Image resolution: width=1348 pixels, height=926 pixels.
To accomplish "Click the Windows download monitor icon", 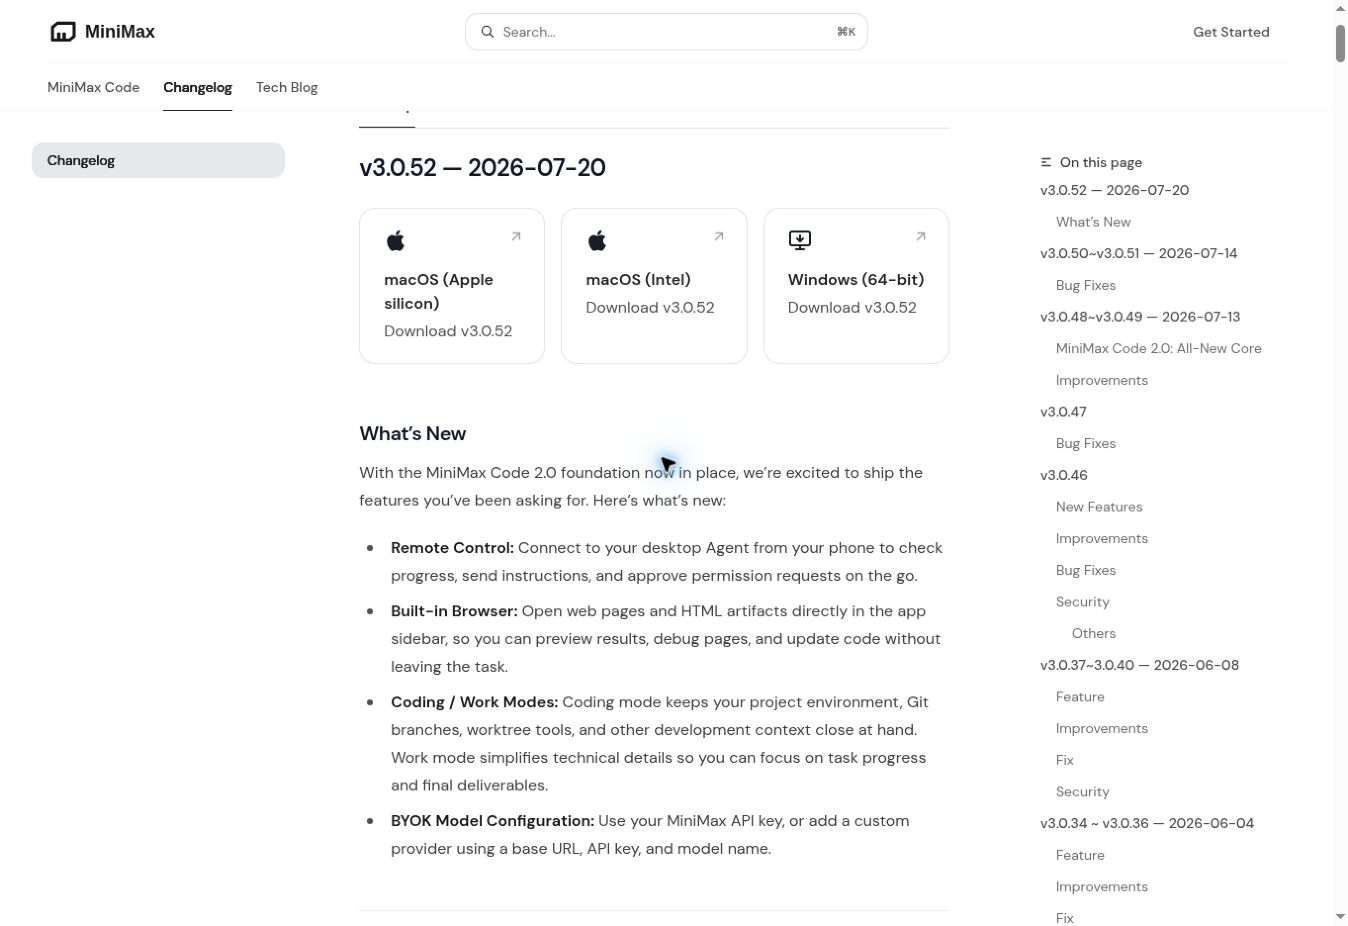I will pyautogui.click(x=800, y=240).
